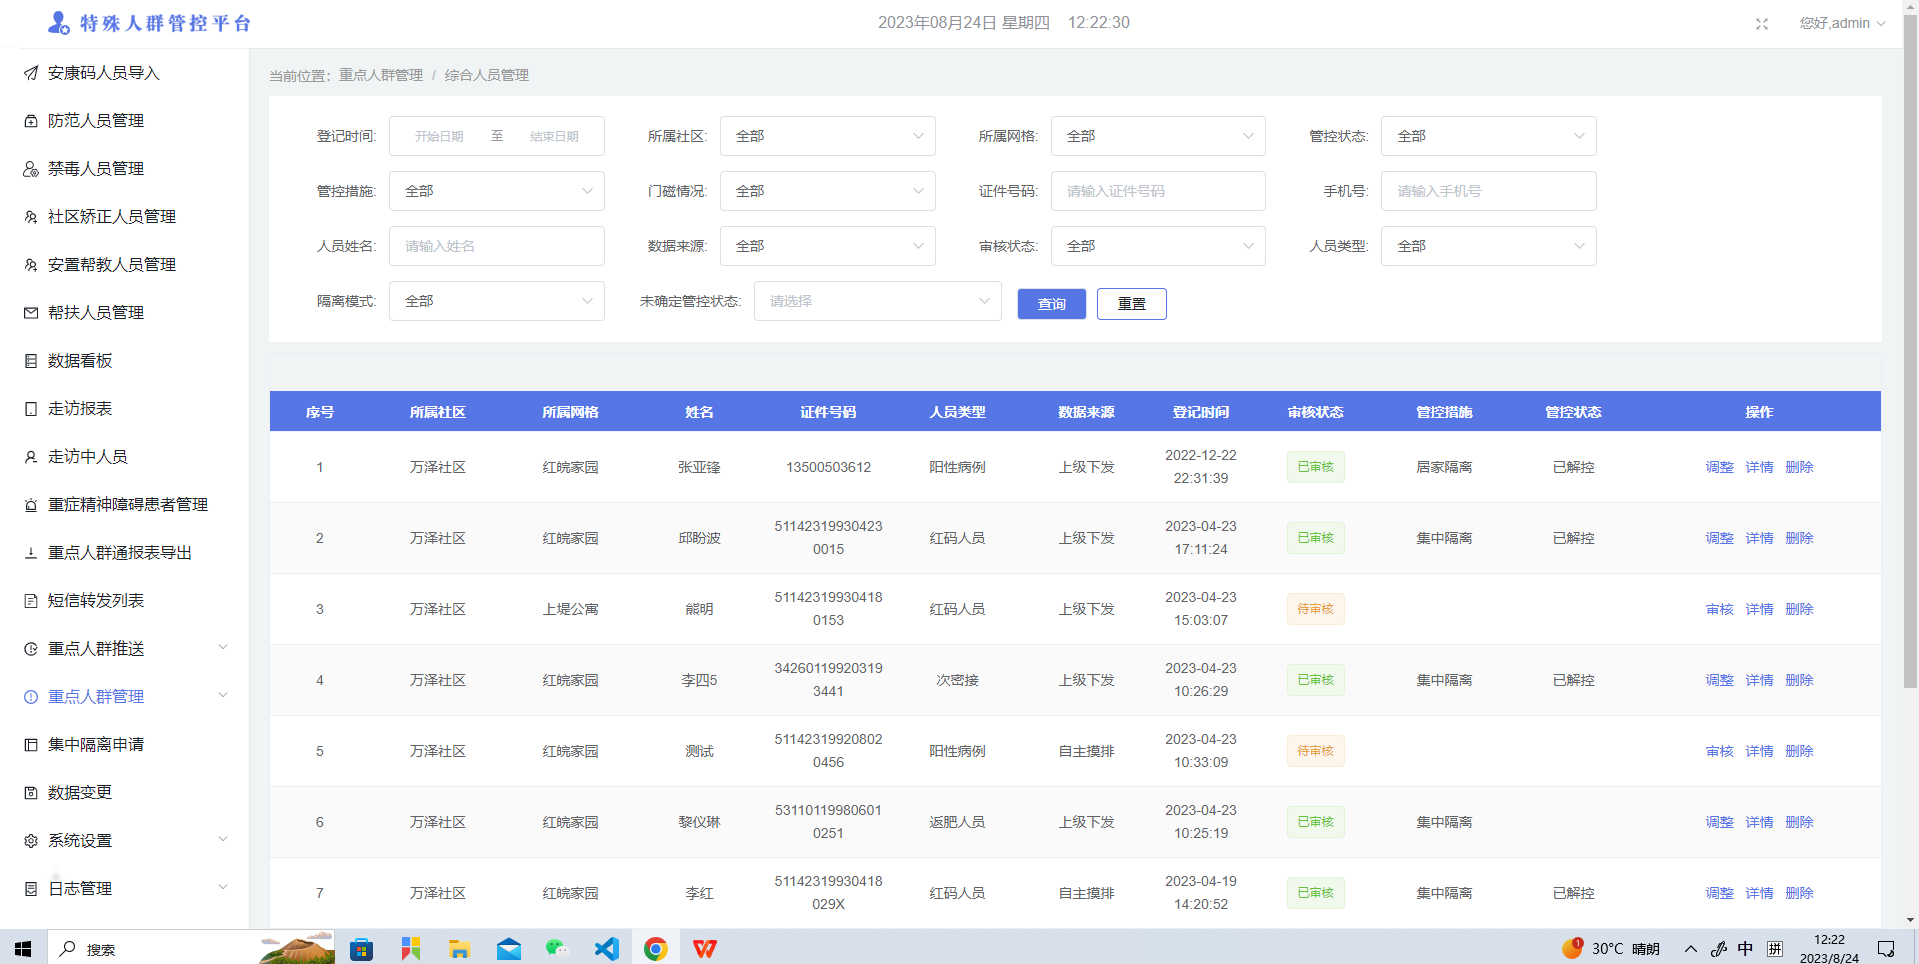The image size is (1919, 964).
Task: Open the 所属网格 dropdown
Action: click(x=1158, y=136)
